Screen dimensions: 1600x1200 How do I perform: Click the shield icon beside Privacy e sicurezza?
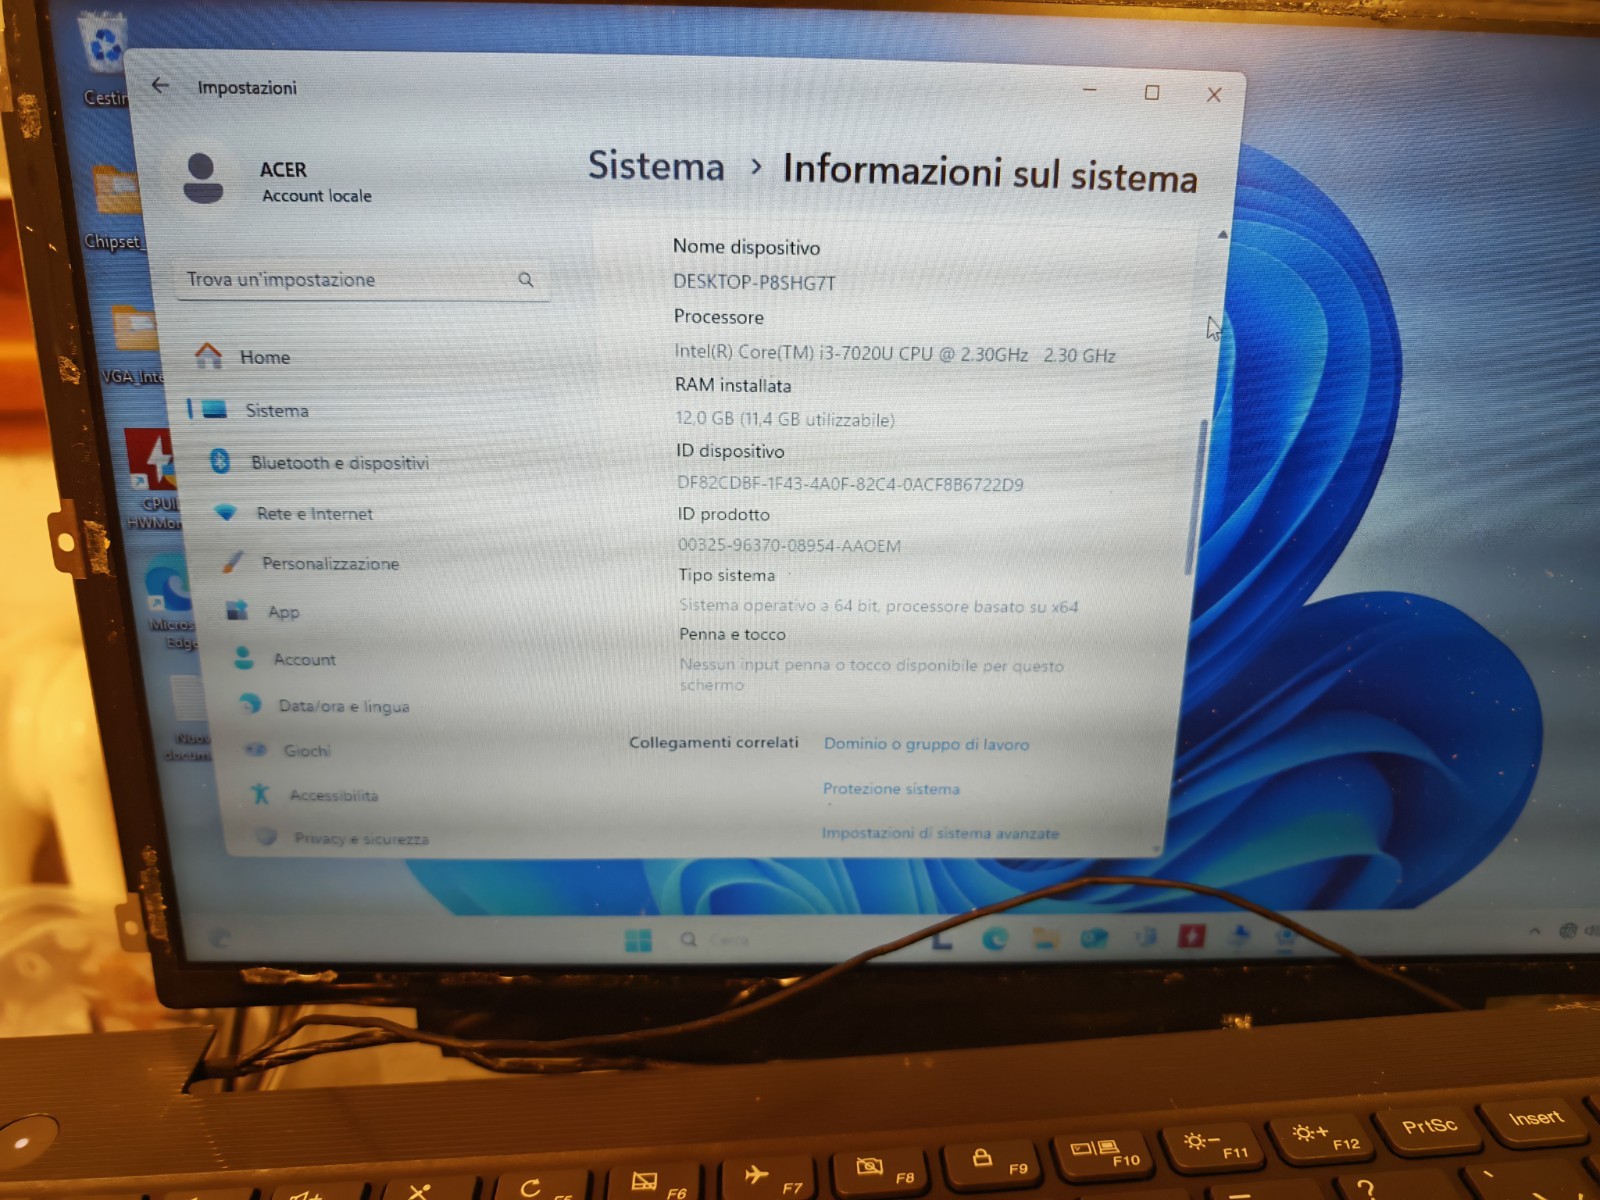[x=266, y=836]
